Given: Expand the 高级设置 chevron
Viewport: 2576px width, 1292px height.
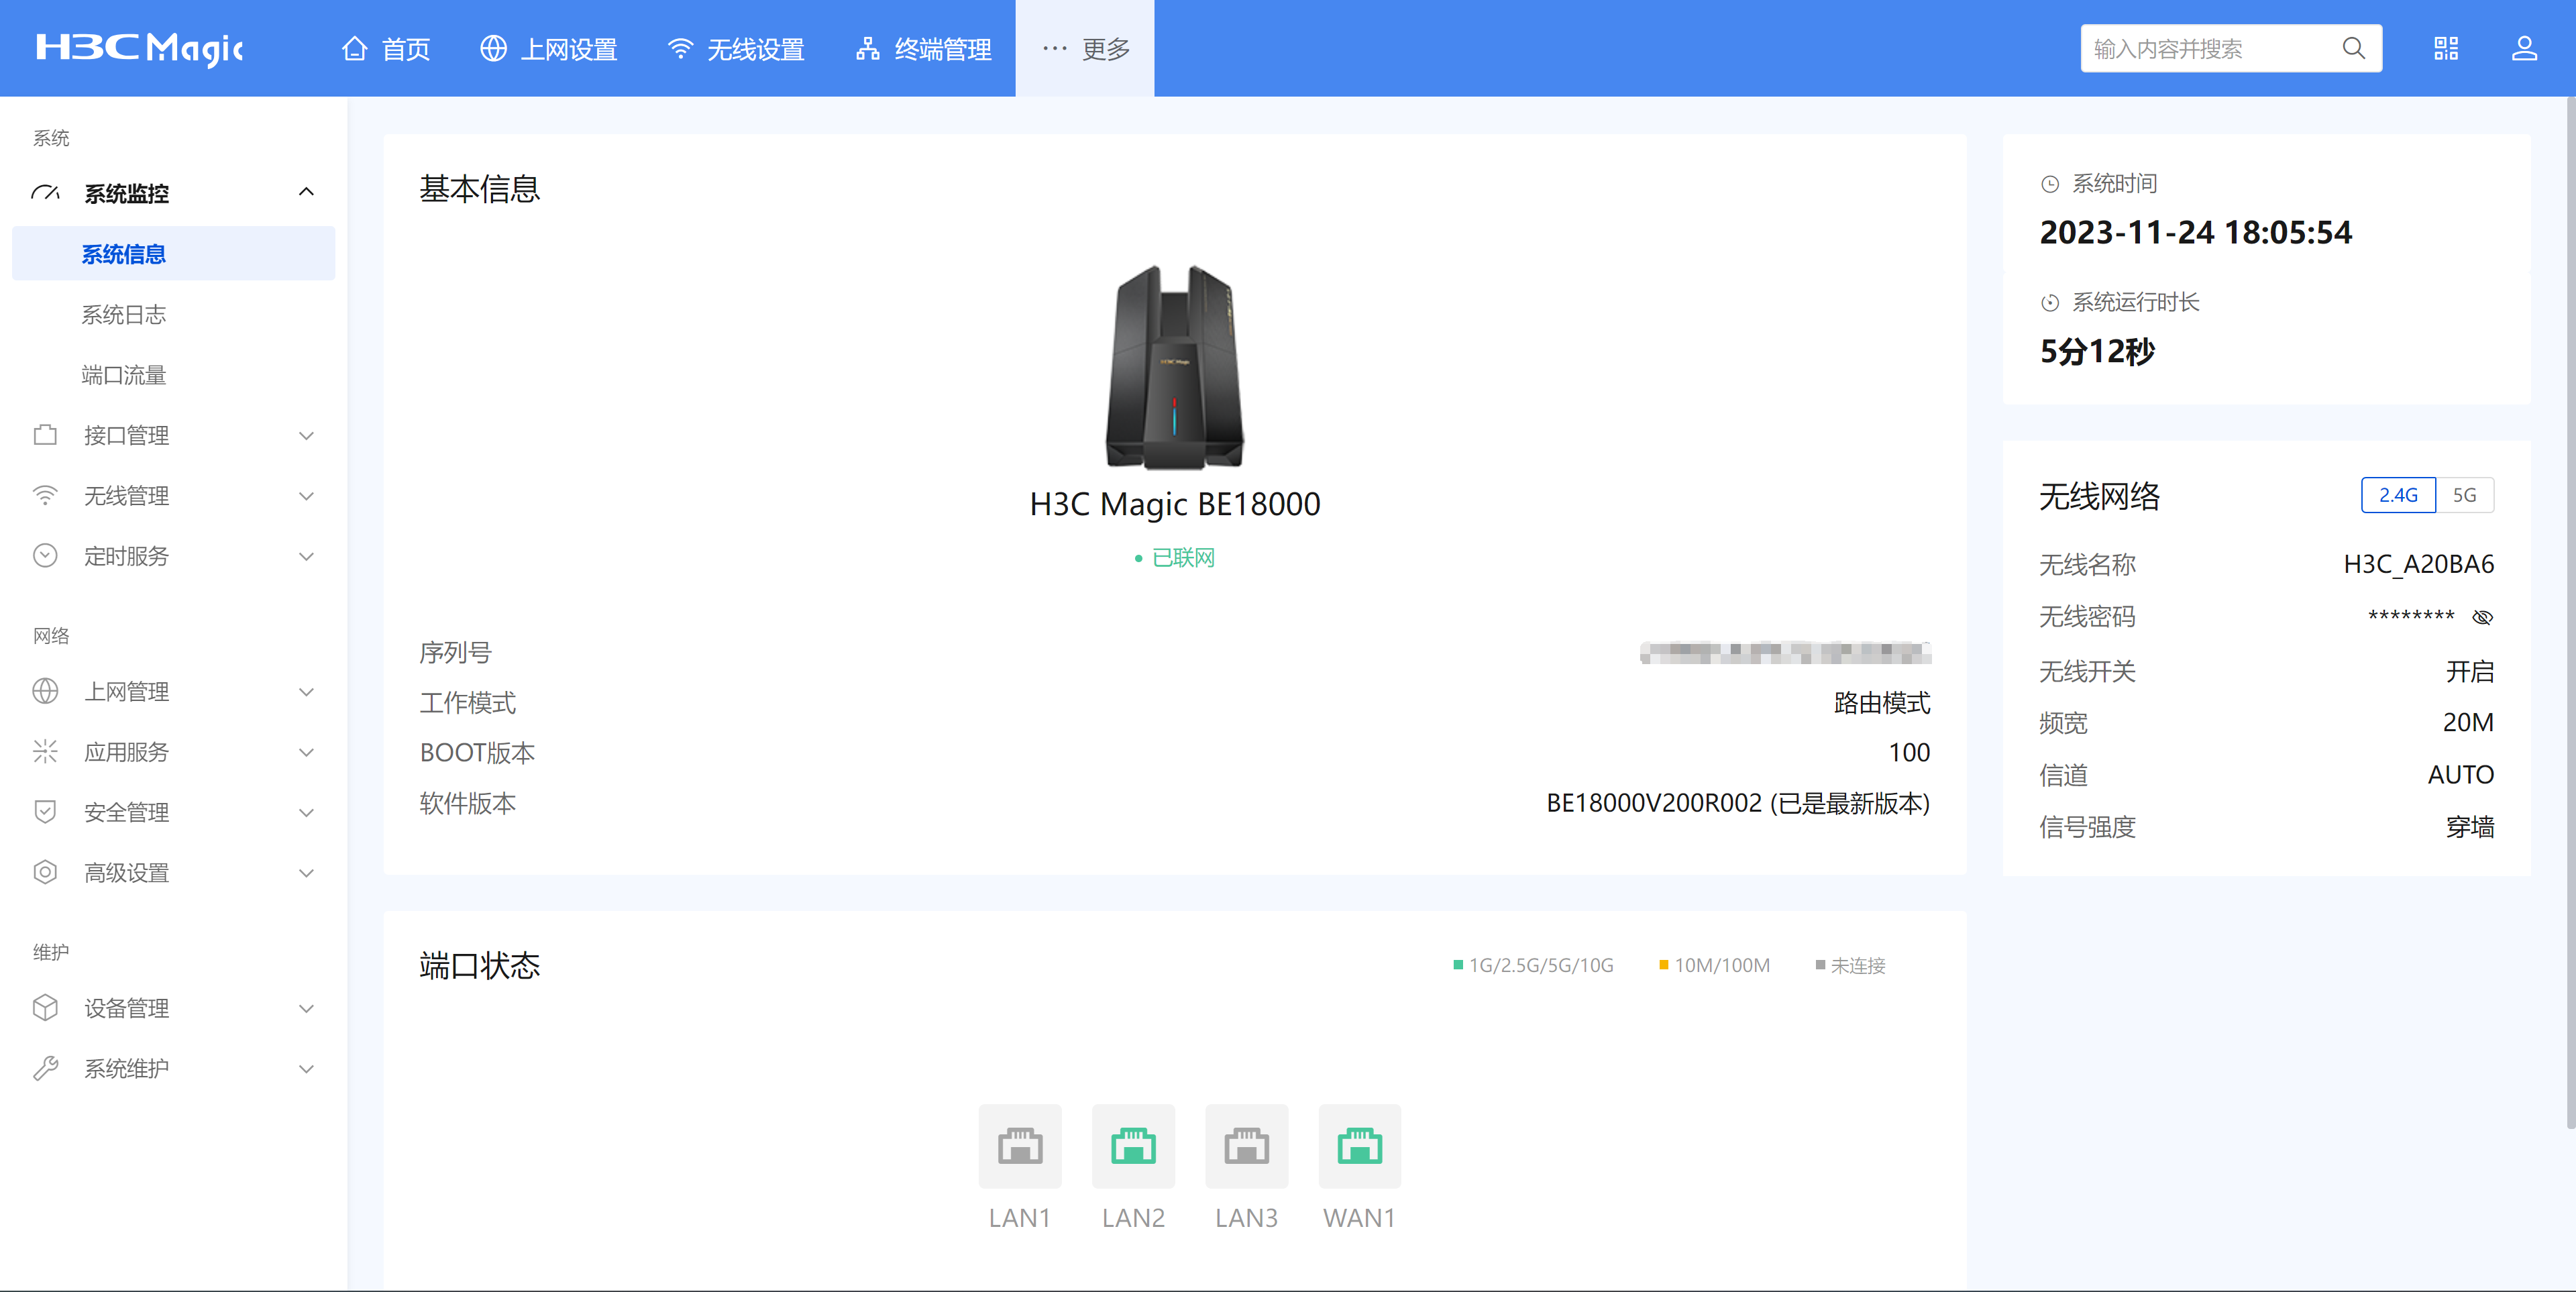Looking at the screenshot, I should pyautogui.click(x=307, y=872).
